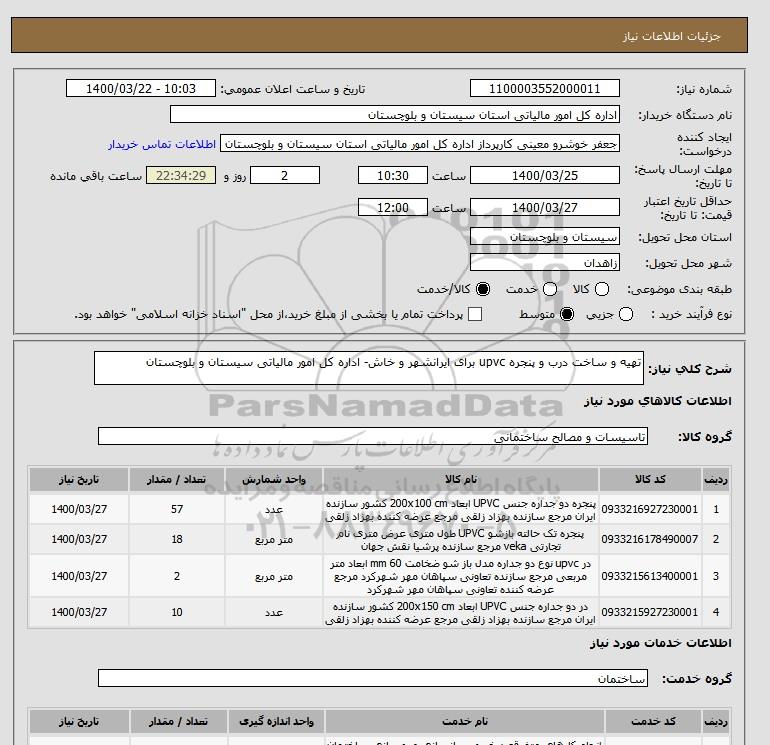Click the نام خدمت column header

(x=465, y=721)
